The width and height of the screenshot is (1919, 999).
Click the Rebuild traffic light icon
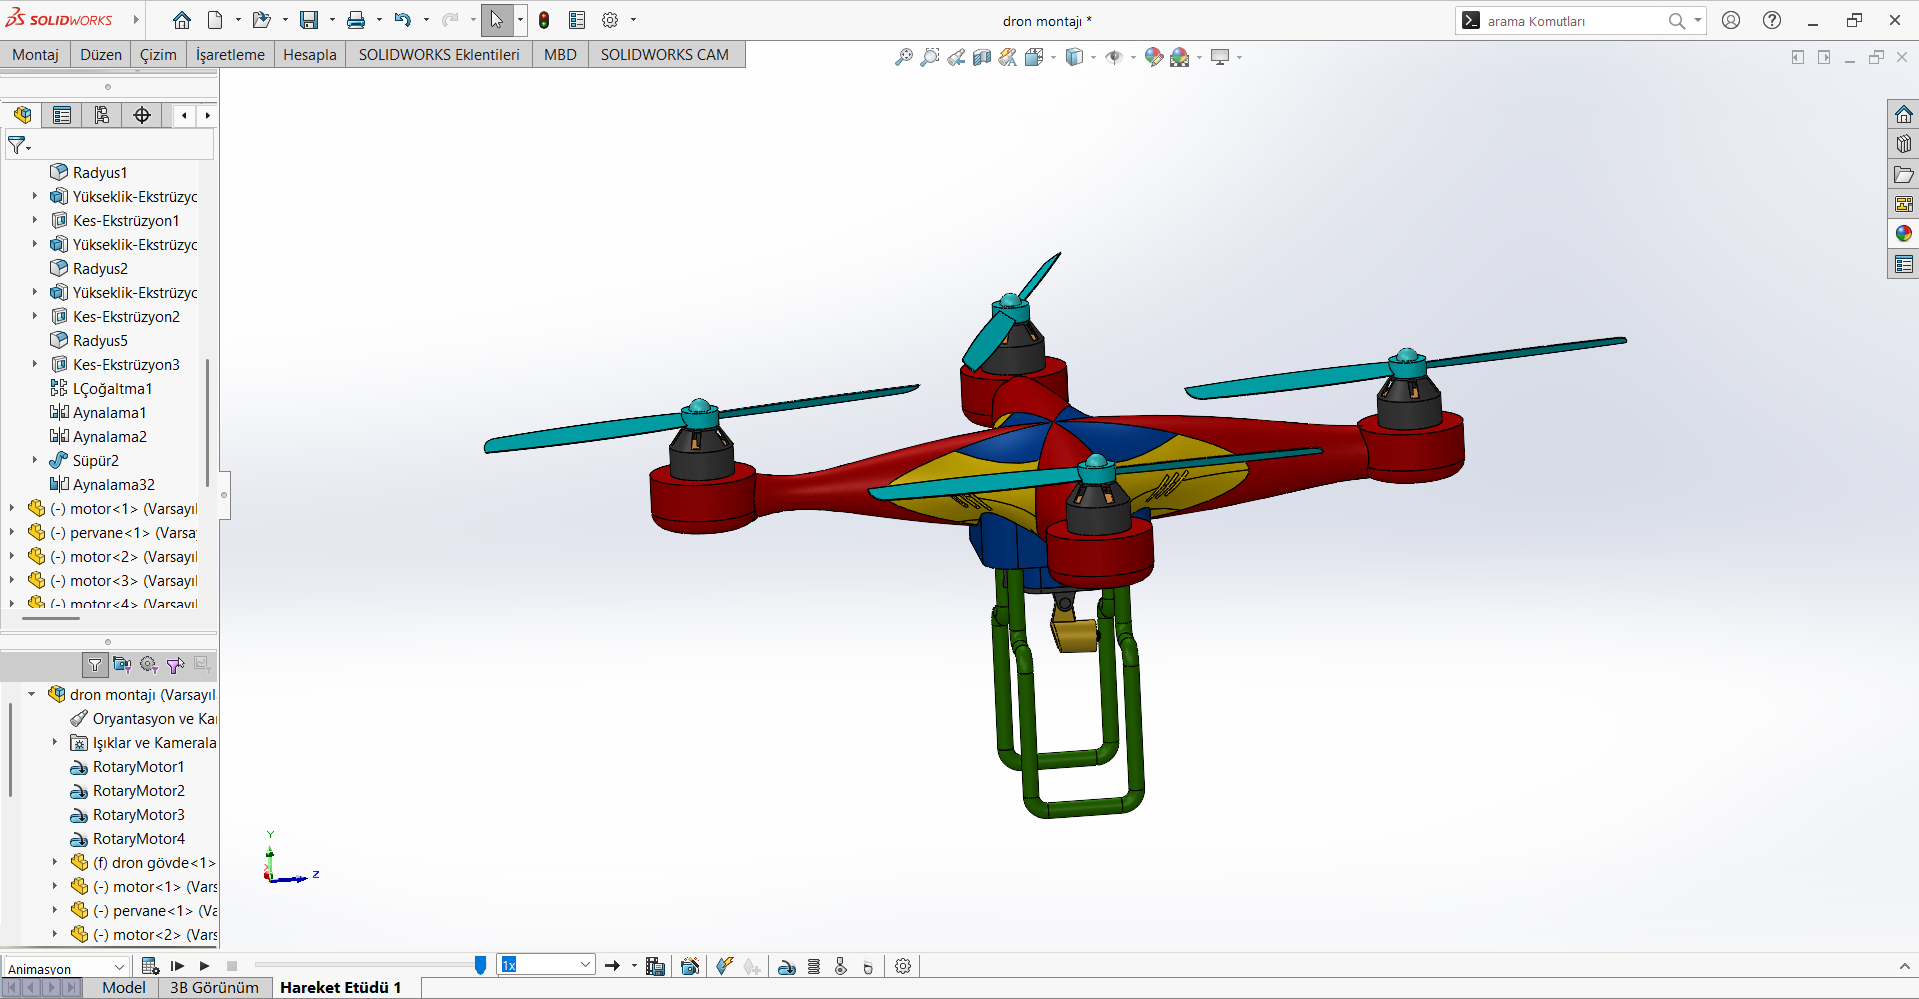(544, 20)
